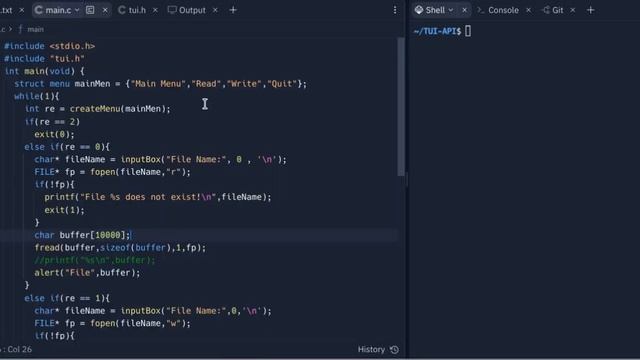Click on 'char buffer[10000];' line
Image resolution: width=640 pixels, height=360 pixels.
pos(82,235)
